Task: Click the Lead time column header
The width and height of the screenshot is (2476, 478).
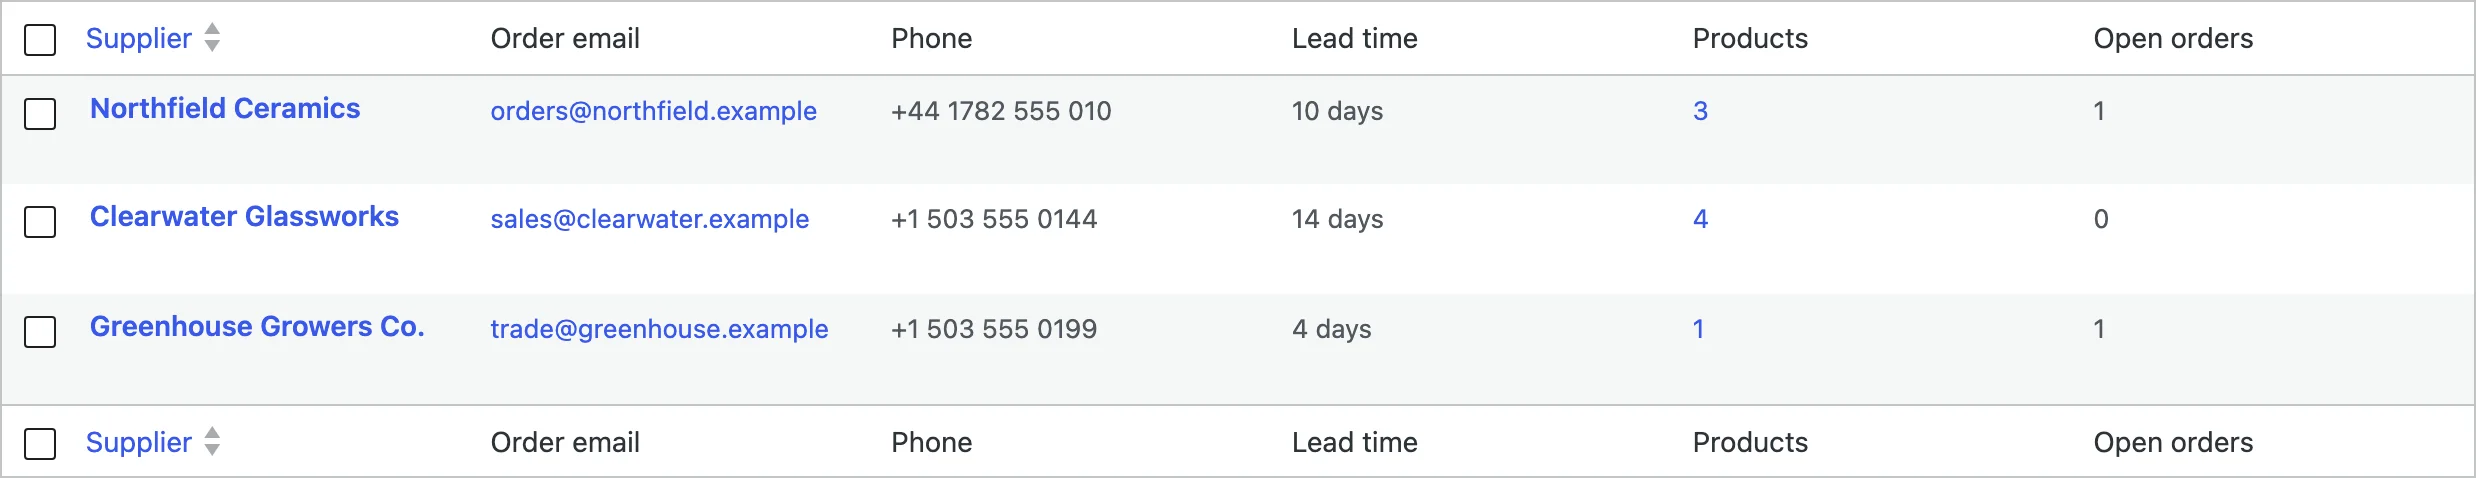Action: pos(1354,38)
